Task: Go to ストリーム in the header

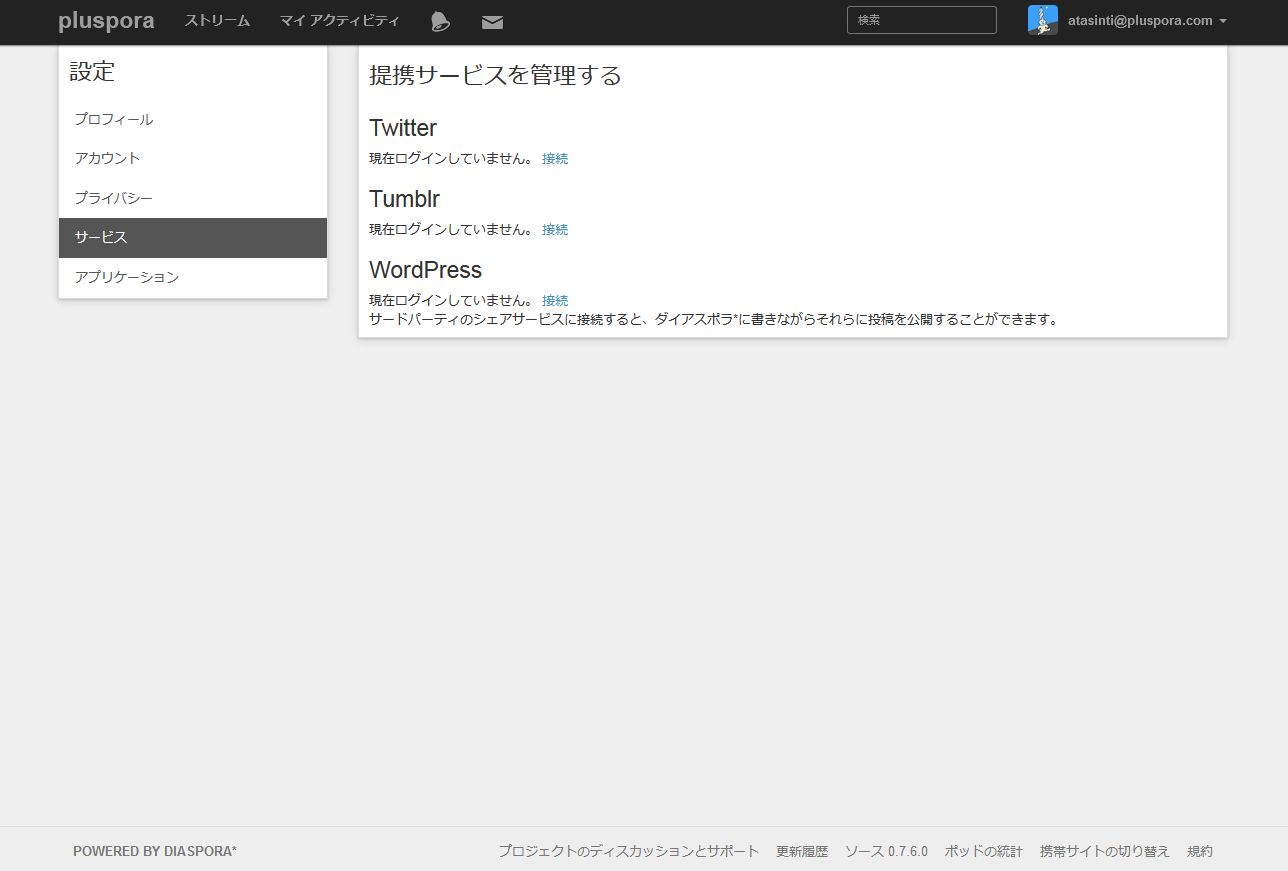Action: (x=217, y=21)
